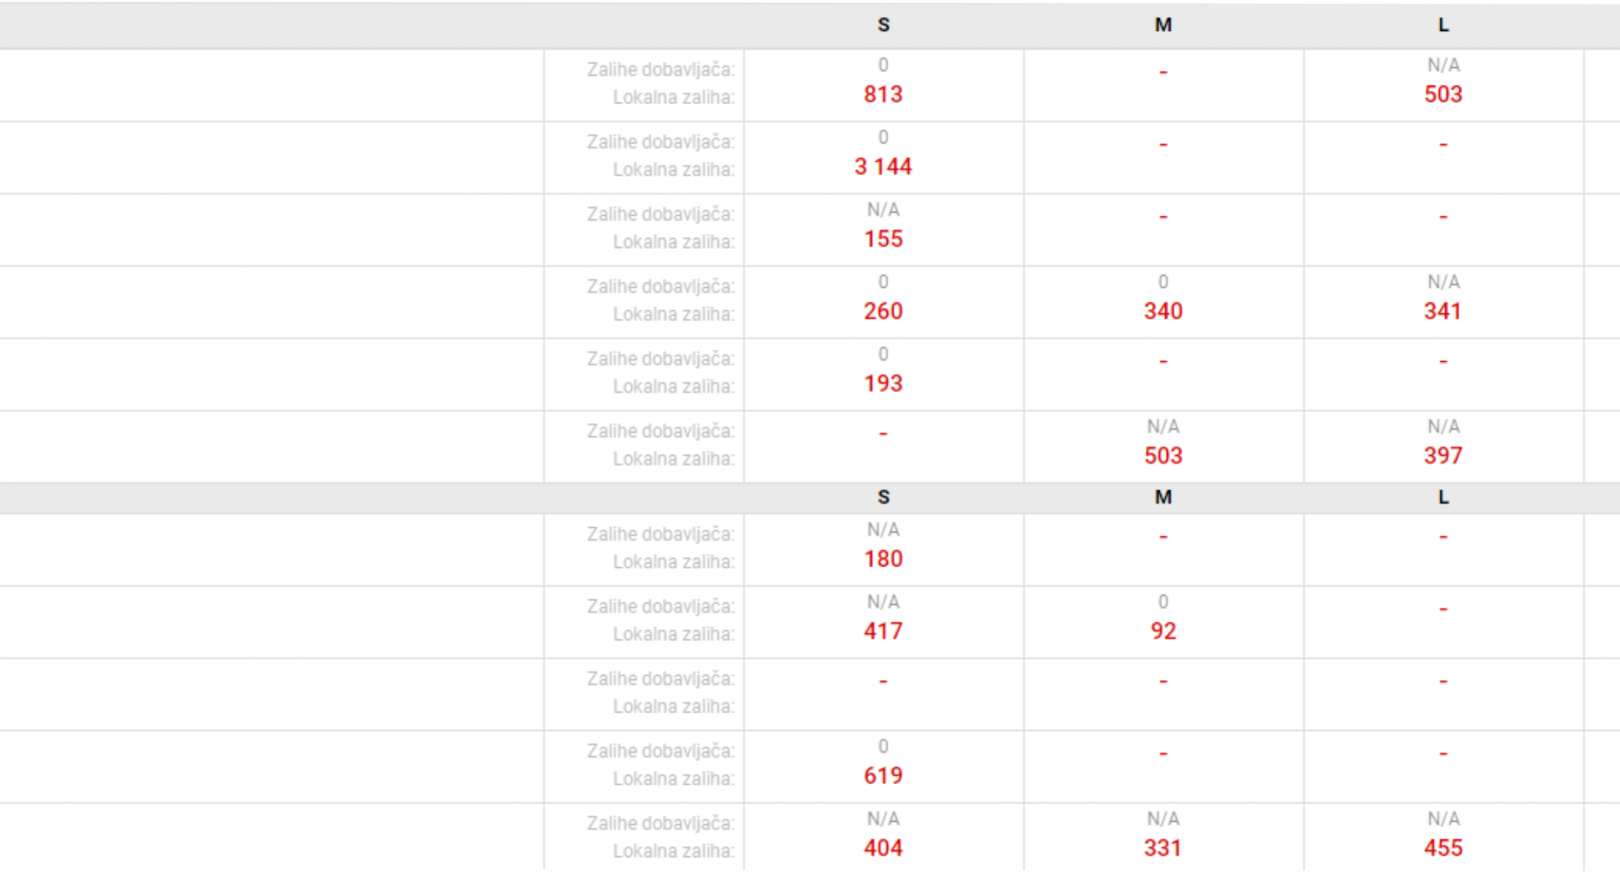Click local stock value 813
Viewport: 1620px width, 872px height.
click(x=883, y=94)
